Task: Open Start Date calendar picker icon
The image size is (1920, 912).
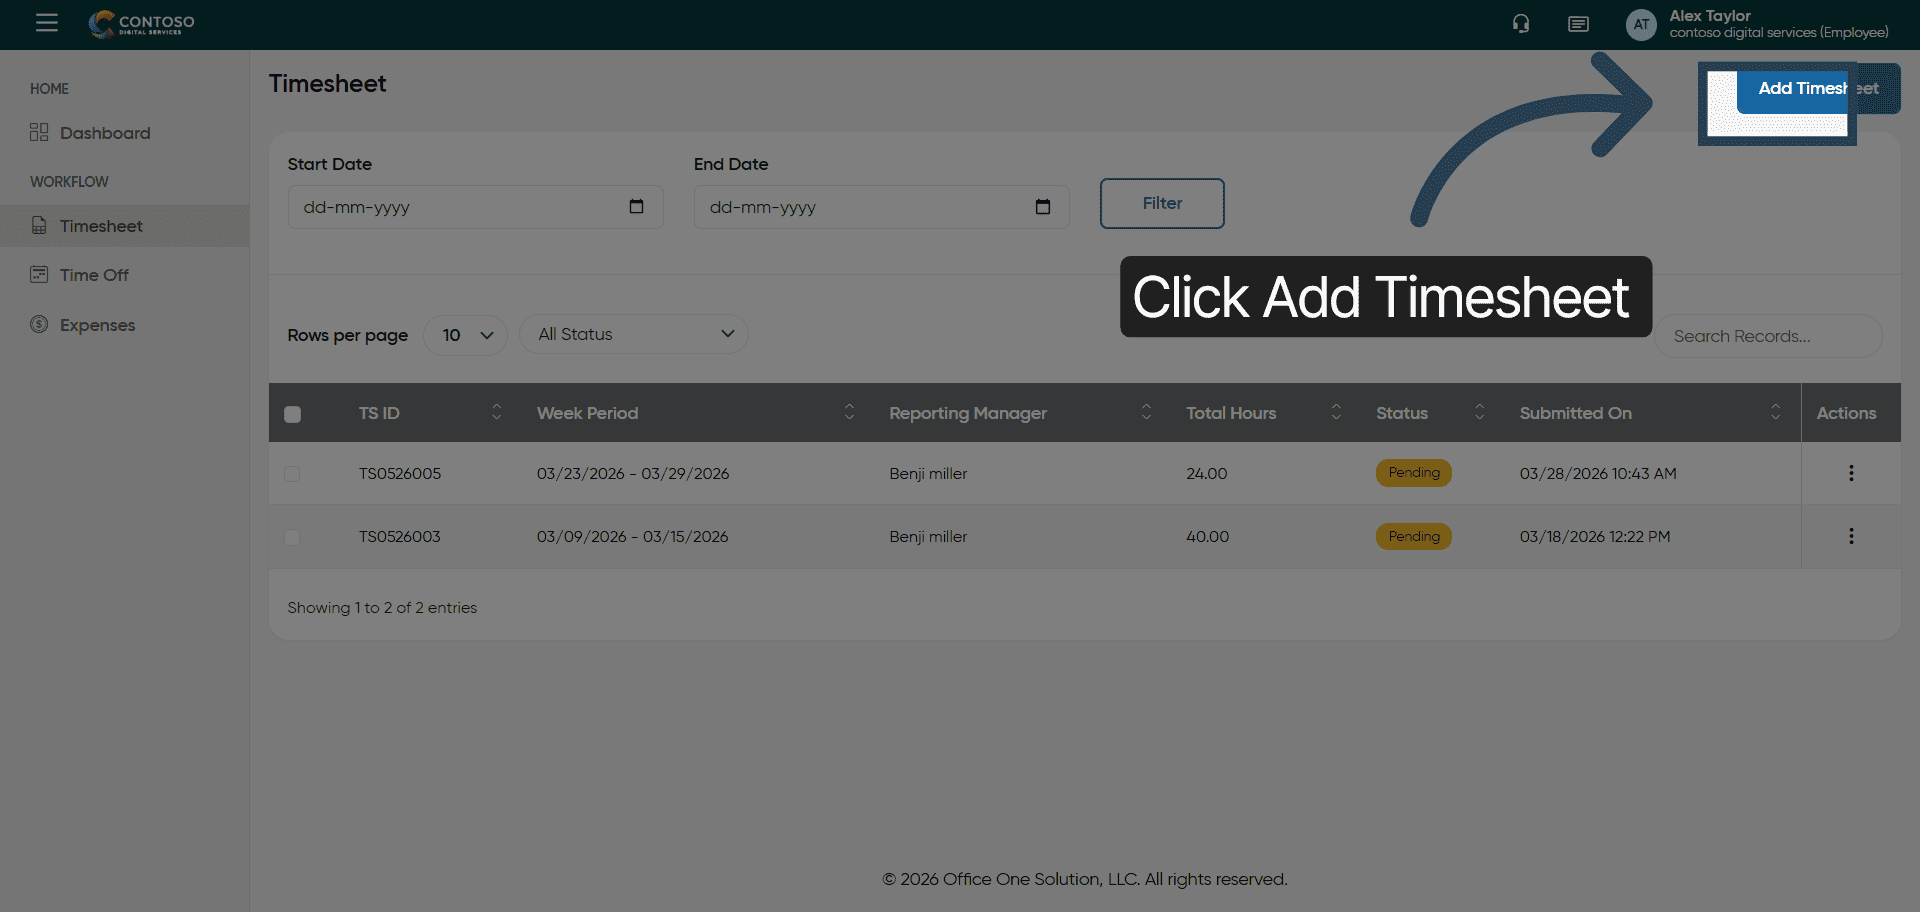Action: [636, 207]
